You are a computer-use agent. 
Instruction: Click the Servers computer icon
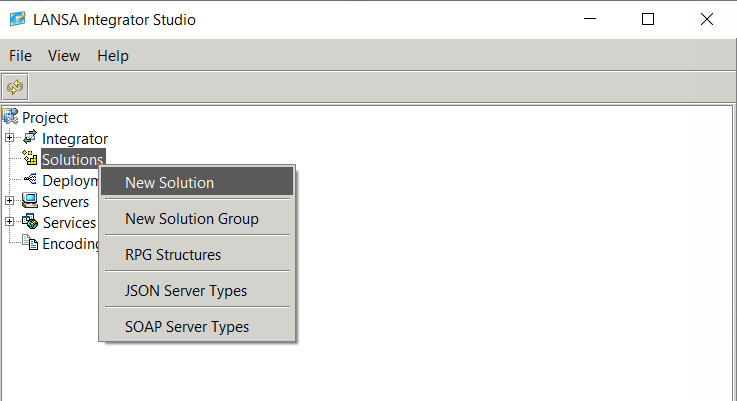[x=30, y=200]
